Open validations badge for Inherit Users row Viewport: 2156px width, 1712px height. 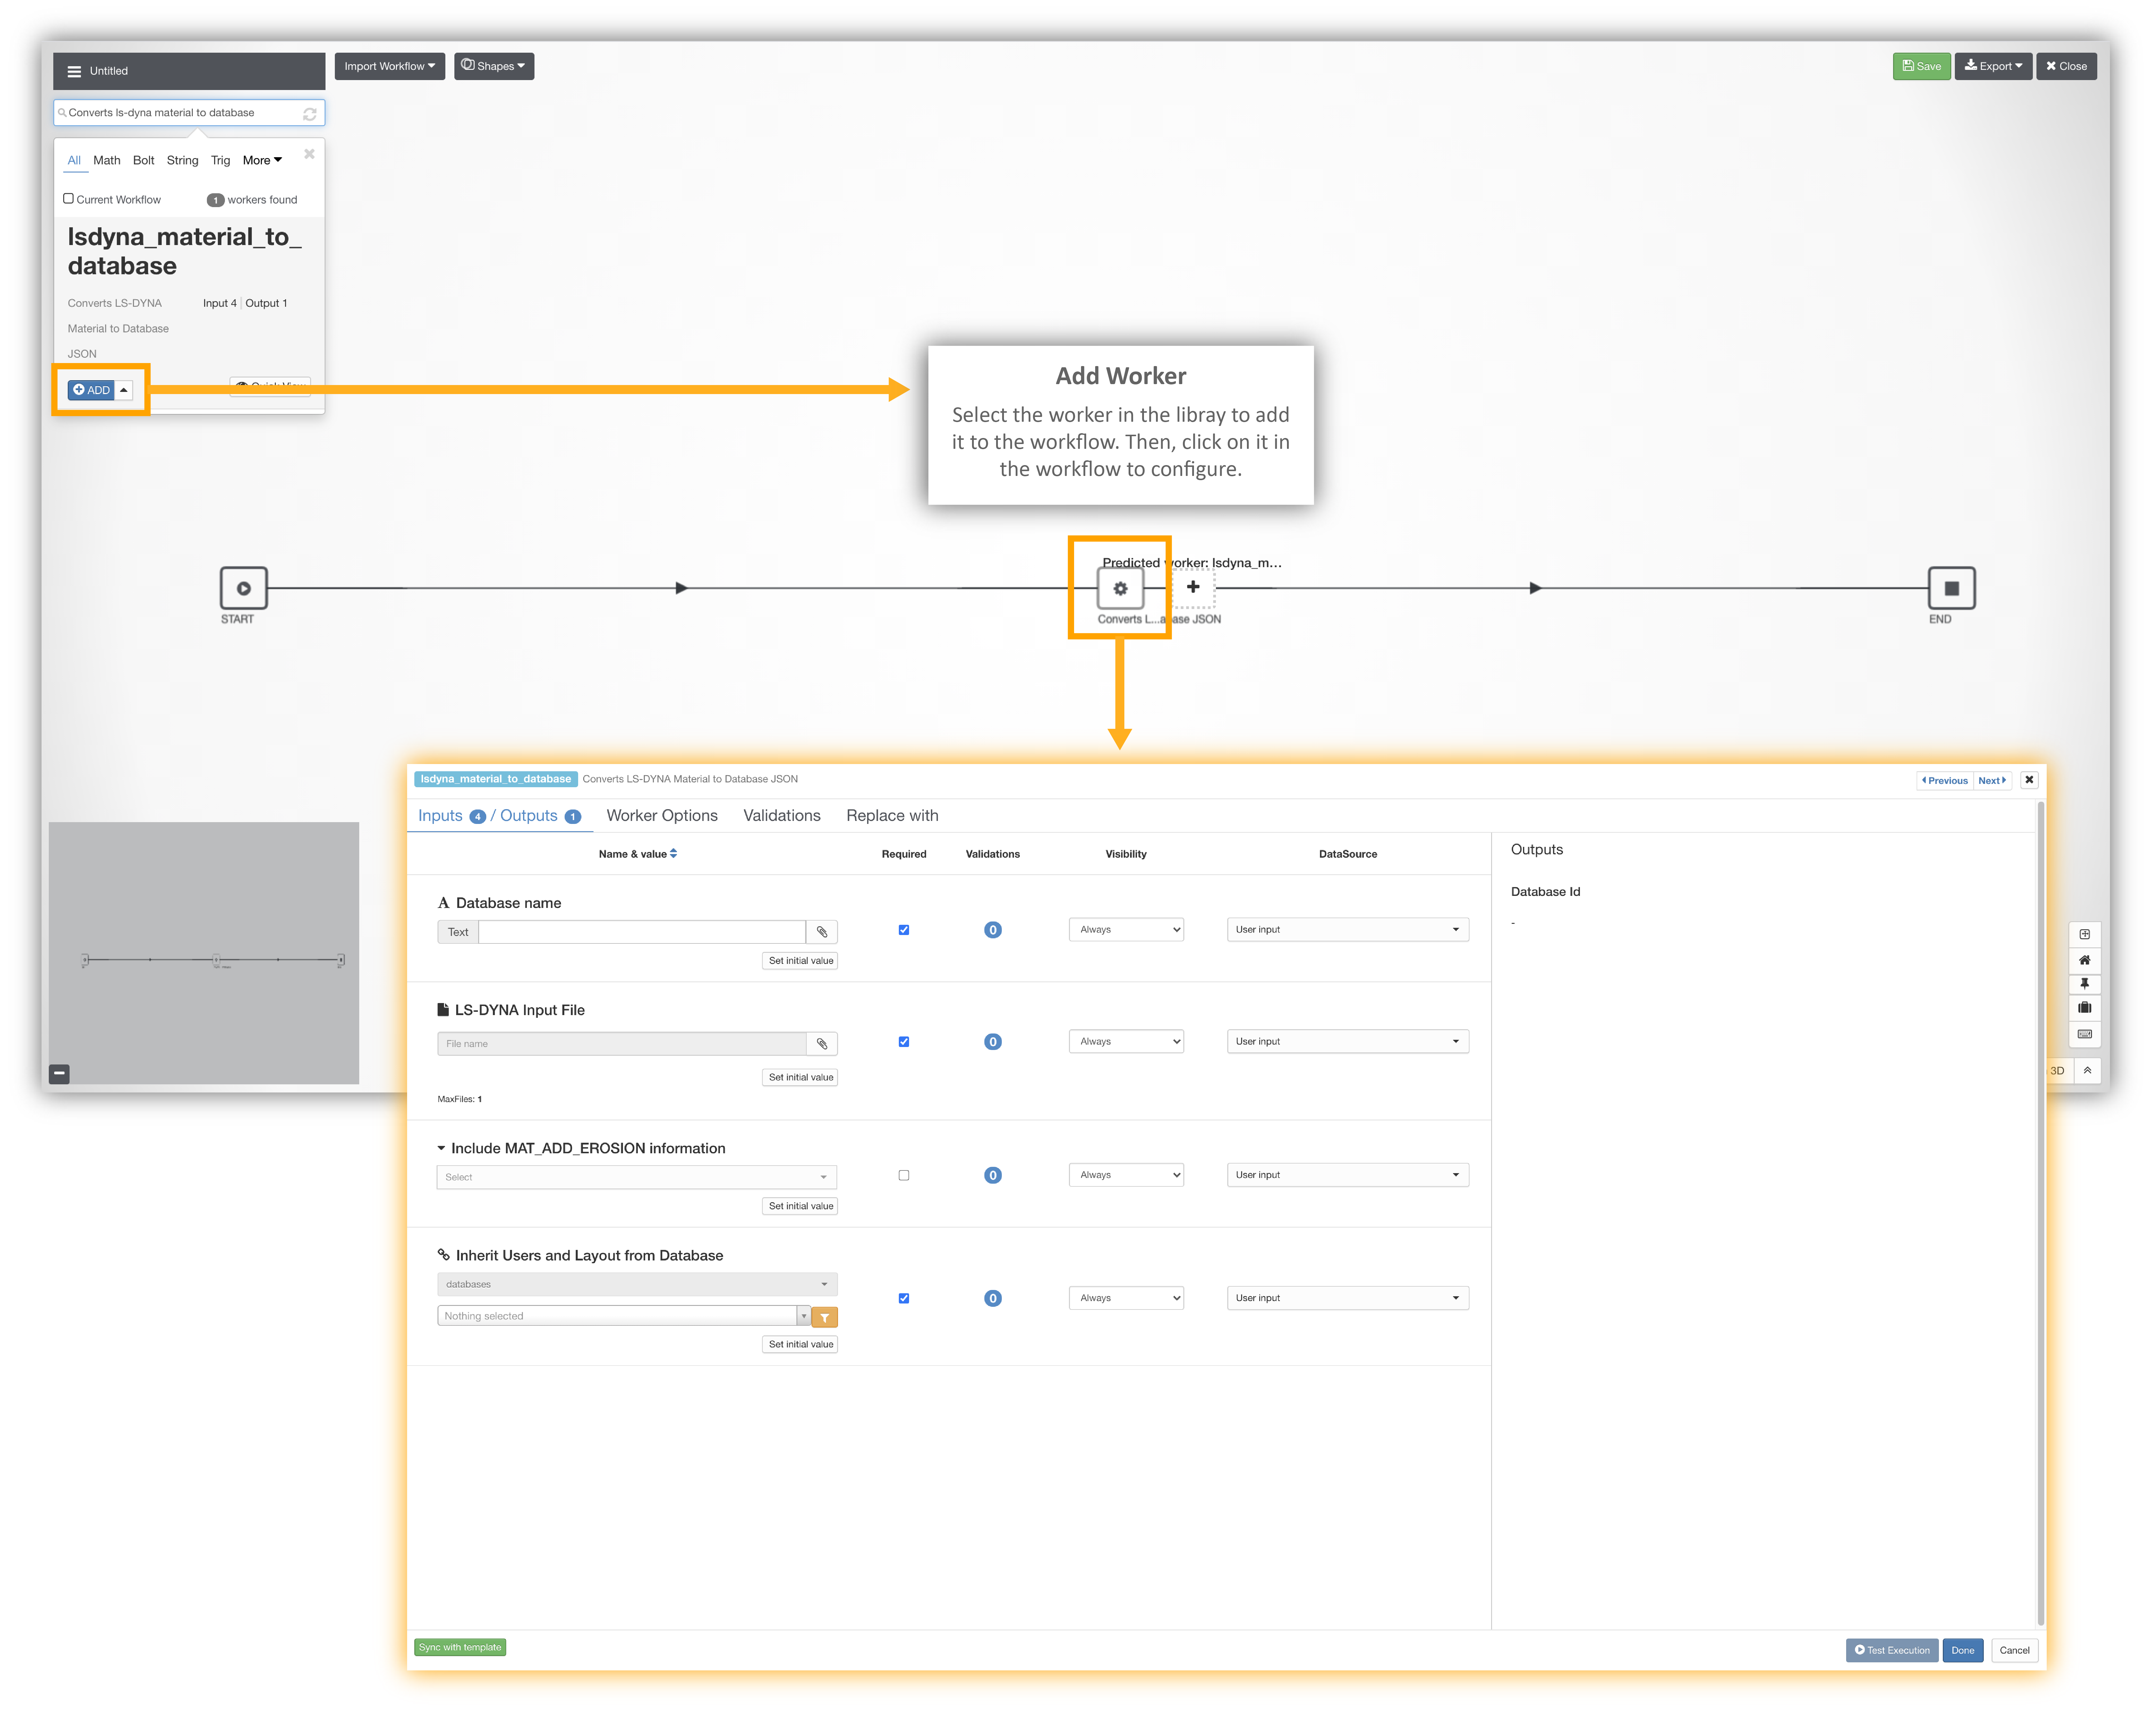(993, 1298)
